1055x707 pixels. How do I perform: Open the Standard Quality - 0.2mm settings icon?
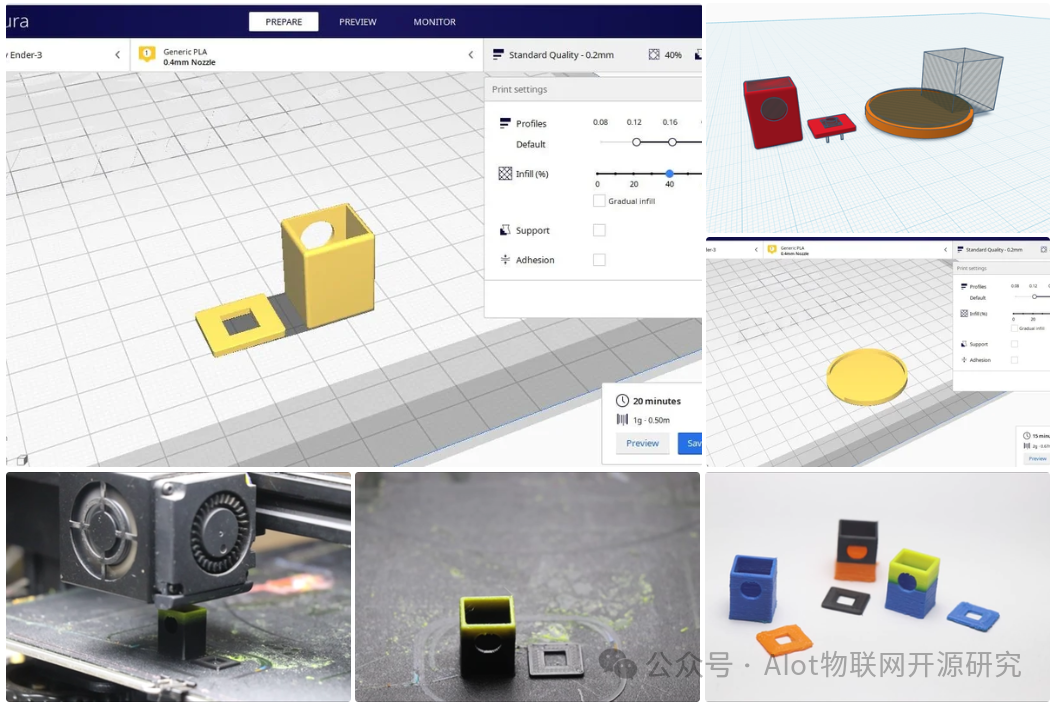[500, 55]
